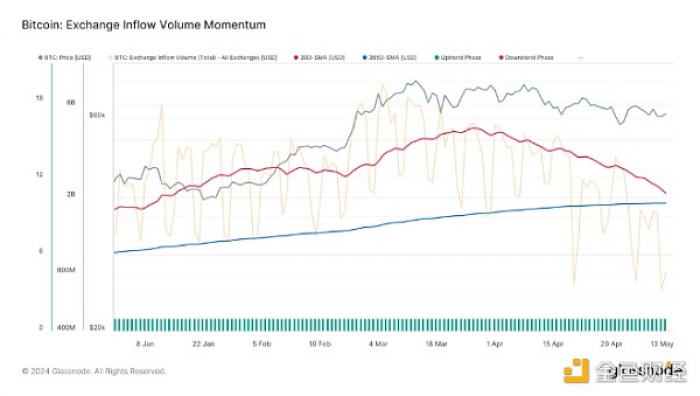The width and height of the screenshot is (700, 396).
Task: Toggle the Exchange Inflow Volume legend entry
Action: (x=193, y=58)
